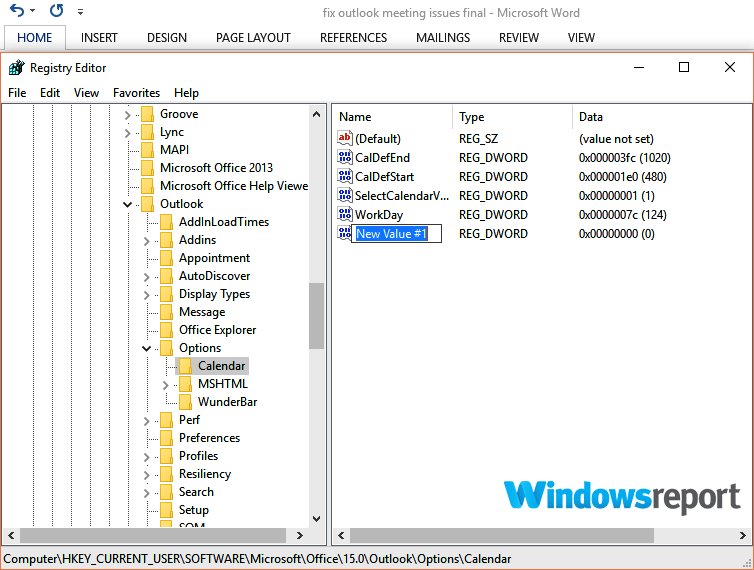Screen dimensions: 754x570
Task: Click the Calendar folder icon
Action: click(185, 366)
